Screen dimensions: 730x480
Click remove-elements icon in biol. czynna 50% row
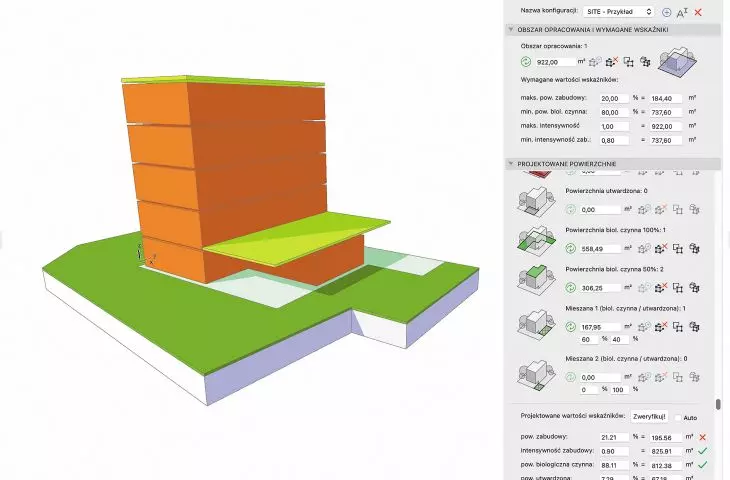coord(661,288)
